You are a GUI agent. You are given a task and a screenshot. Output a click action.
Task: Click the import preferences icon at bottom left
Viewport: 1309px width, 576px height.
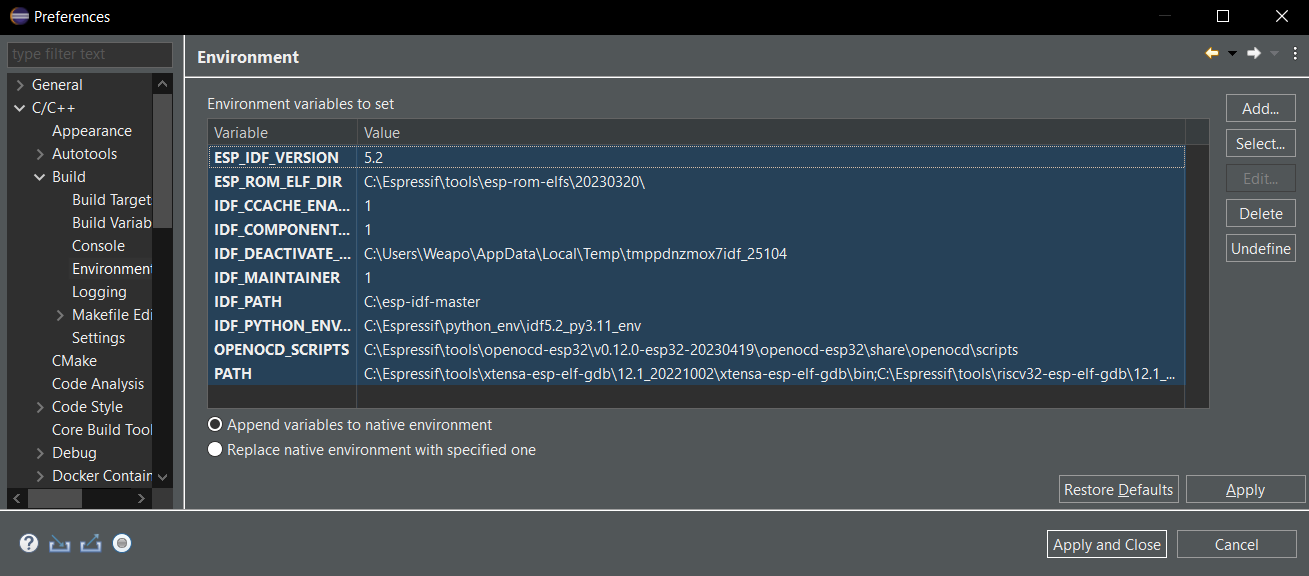pyautogui.click(x=58, y=542)
